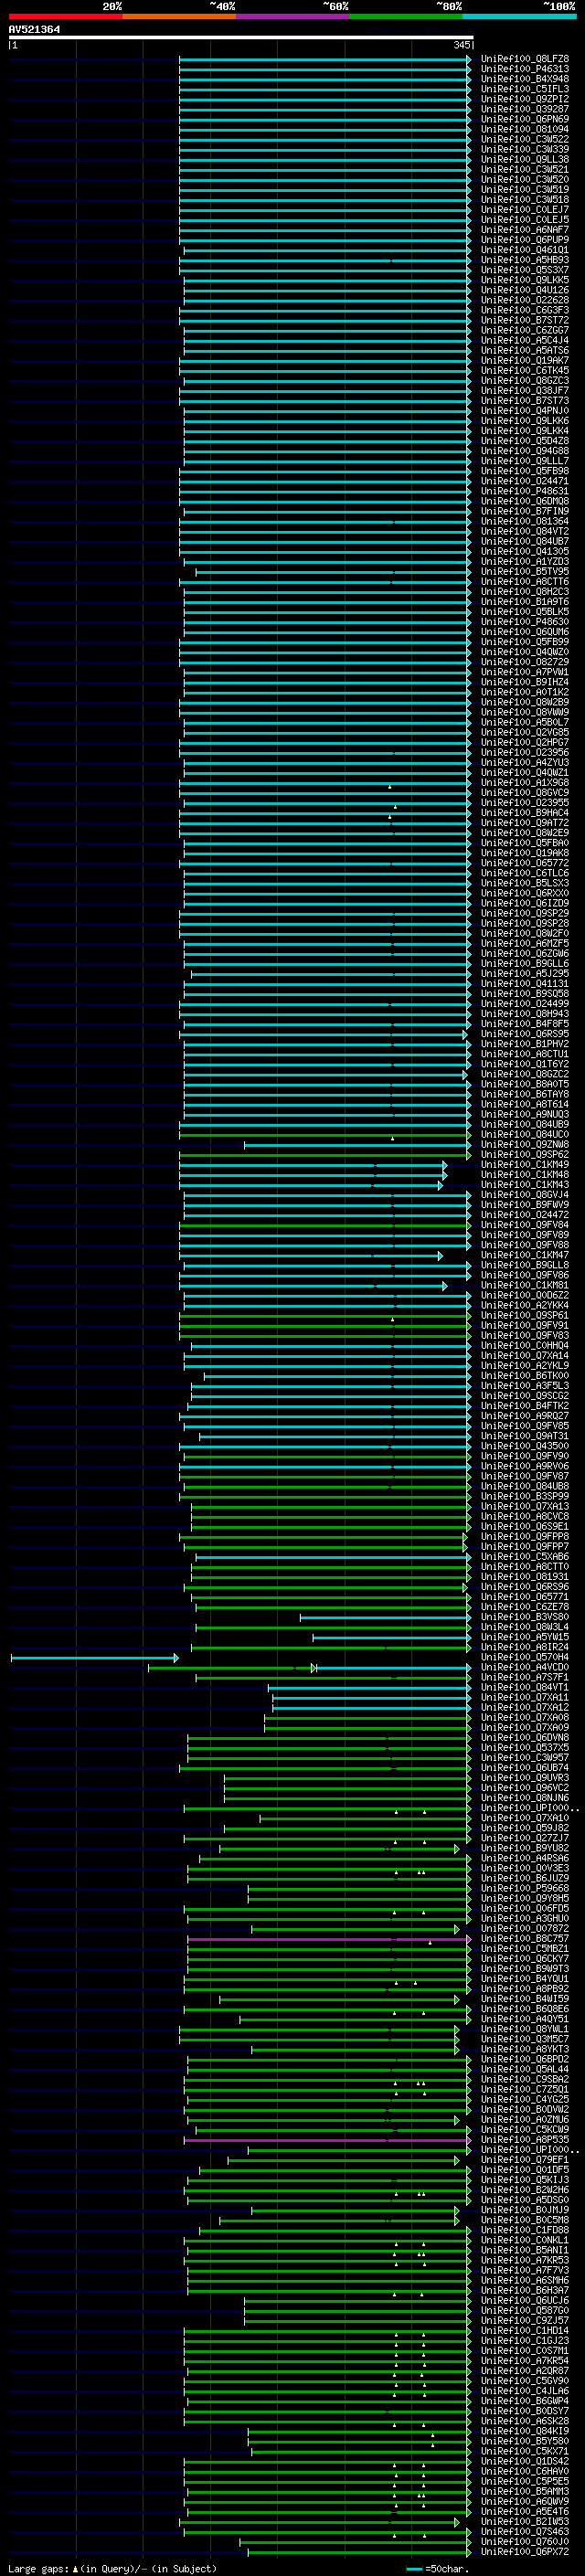585x2576 pixels.
Task: Select label UniRef100_C0LEJ5
Action: point(525,219)
